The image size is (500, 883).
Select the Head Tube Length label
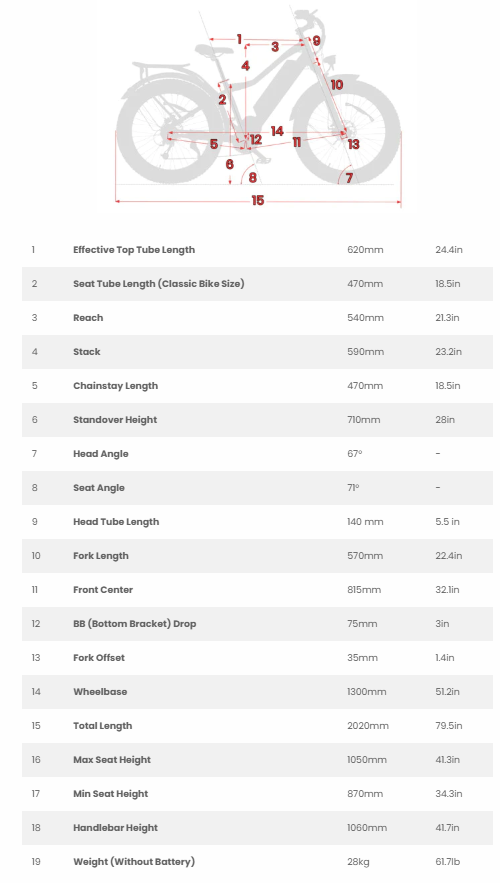tap(116, 521)
